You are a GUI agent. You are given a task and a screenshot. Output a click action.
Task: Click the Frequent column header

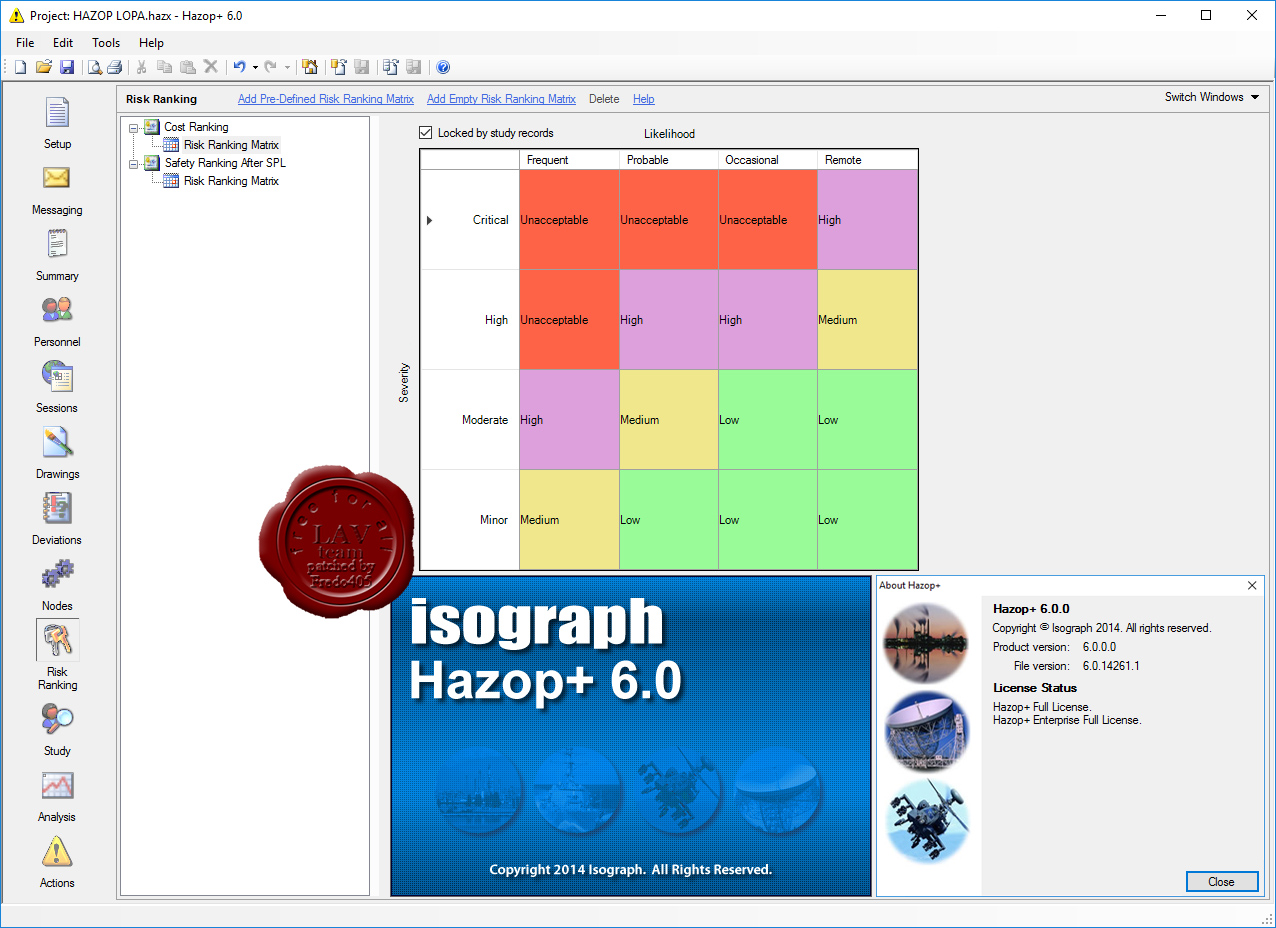pos(569,160)
